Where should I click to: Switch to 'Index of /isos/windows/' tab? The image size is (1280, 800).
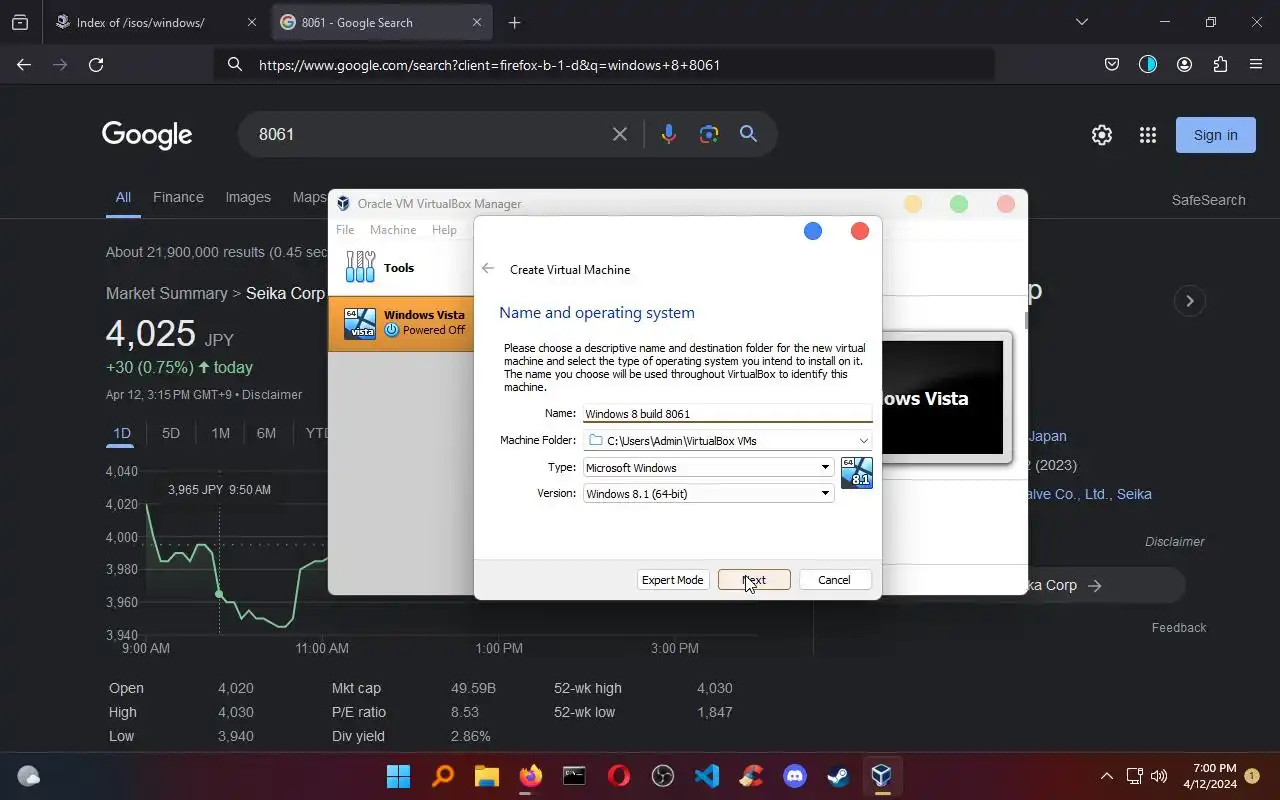tap(155, 22)
